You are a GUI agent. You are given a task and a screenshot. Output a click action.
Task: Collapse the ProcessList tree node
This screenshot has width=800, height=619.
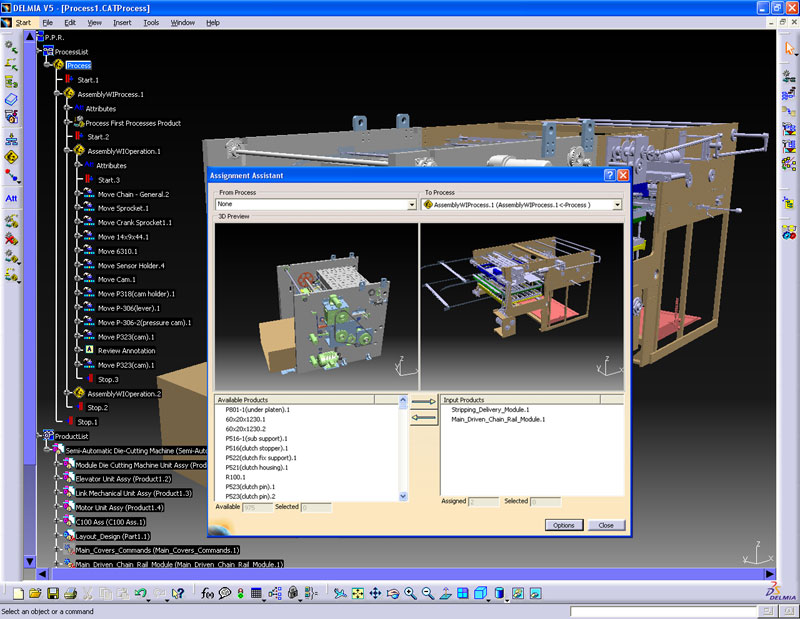pyautogui.click(x=39, y=51)
